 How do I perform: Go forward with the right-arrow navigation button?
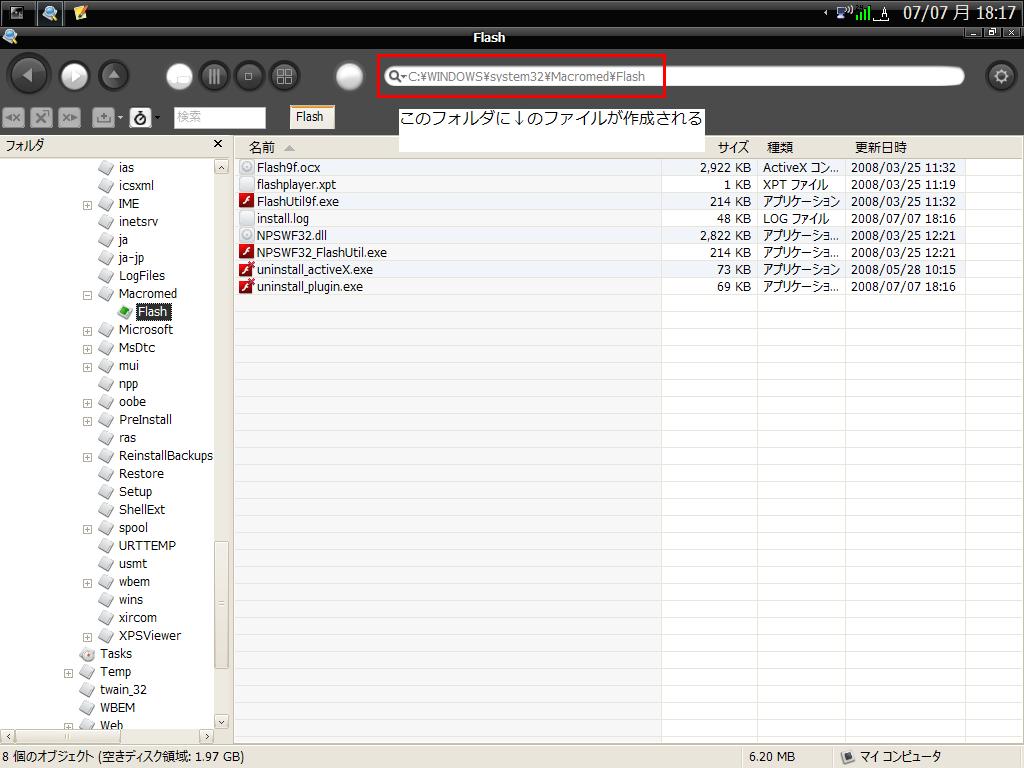[x=74, y=76]
